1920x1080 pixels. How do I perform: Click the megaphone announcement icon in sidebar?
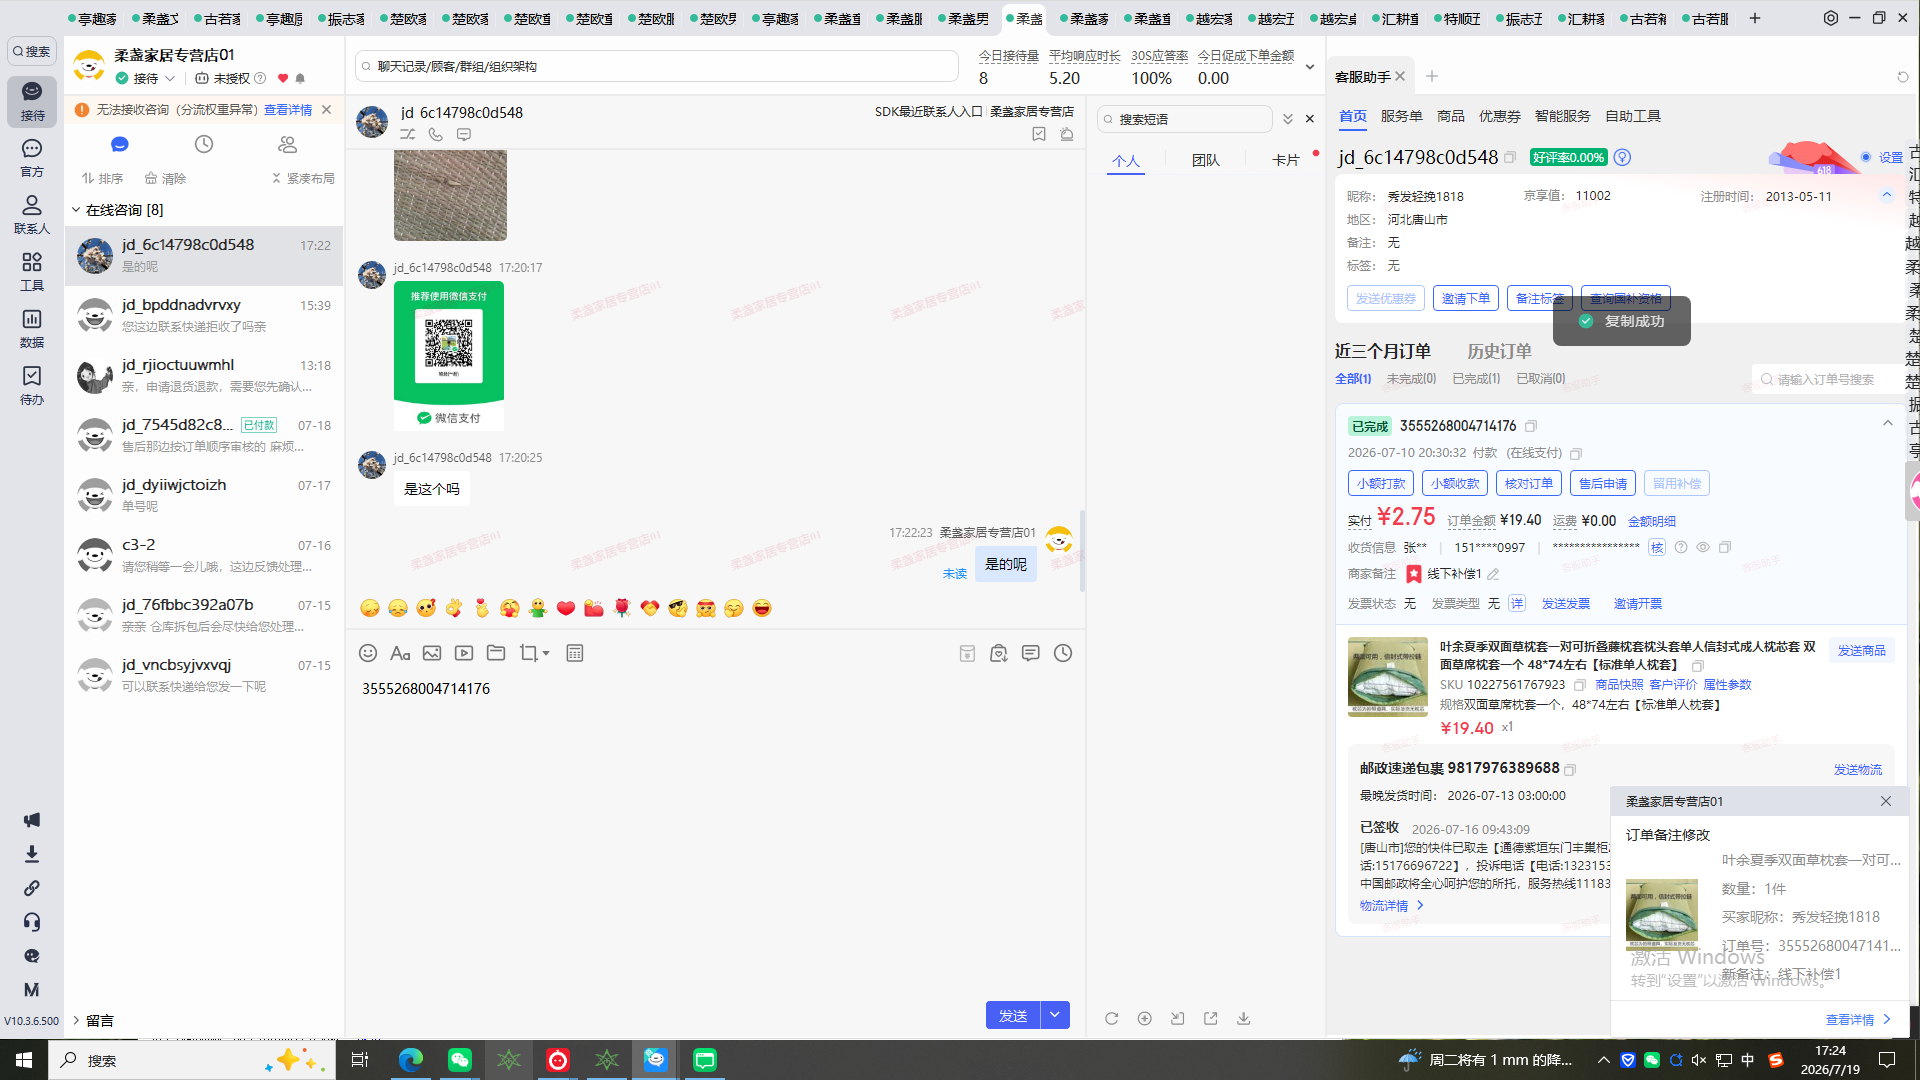point(32,820)
